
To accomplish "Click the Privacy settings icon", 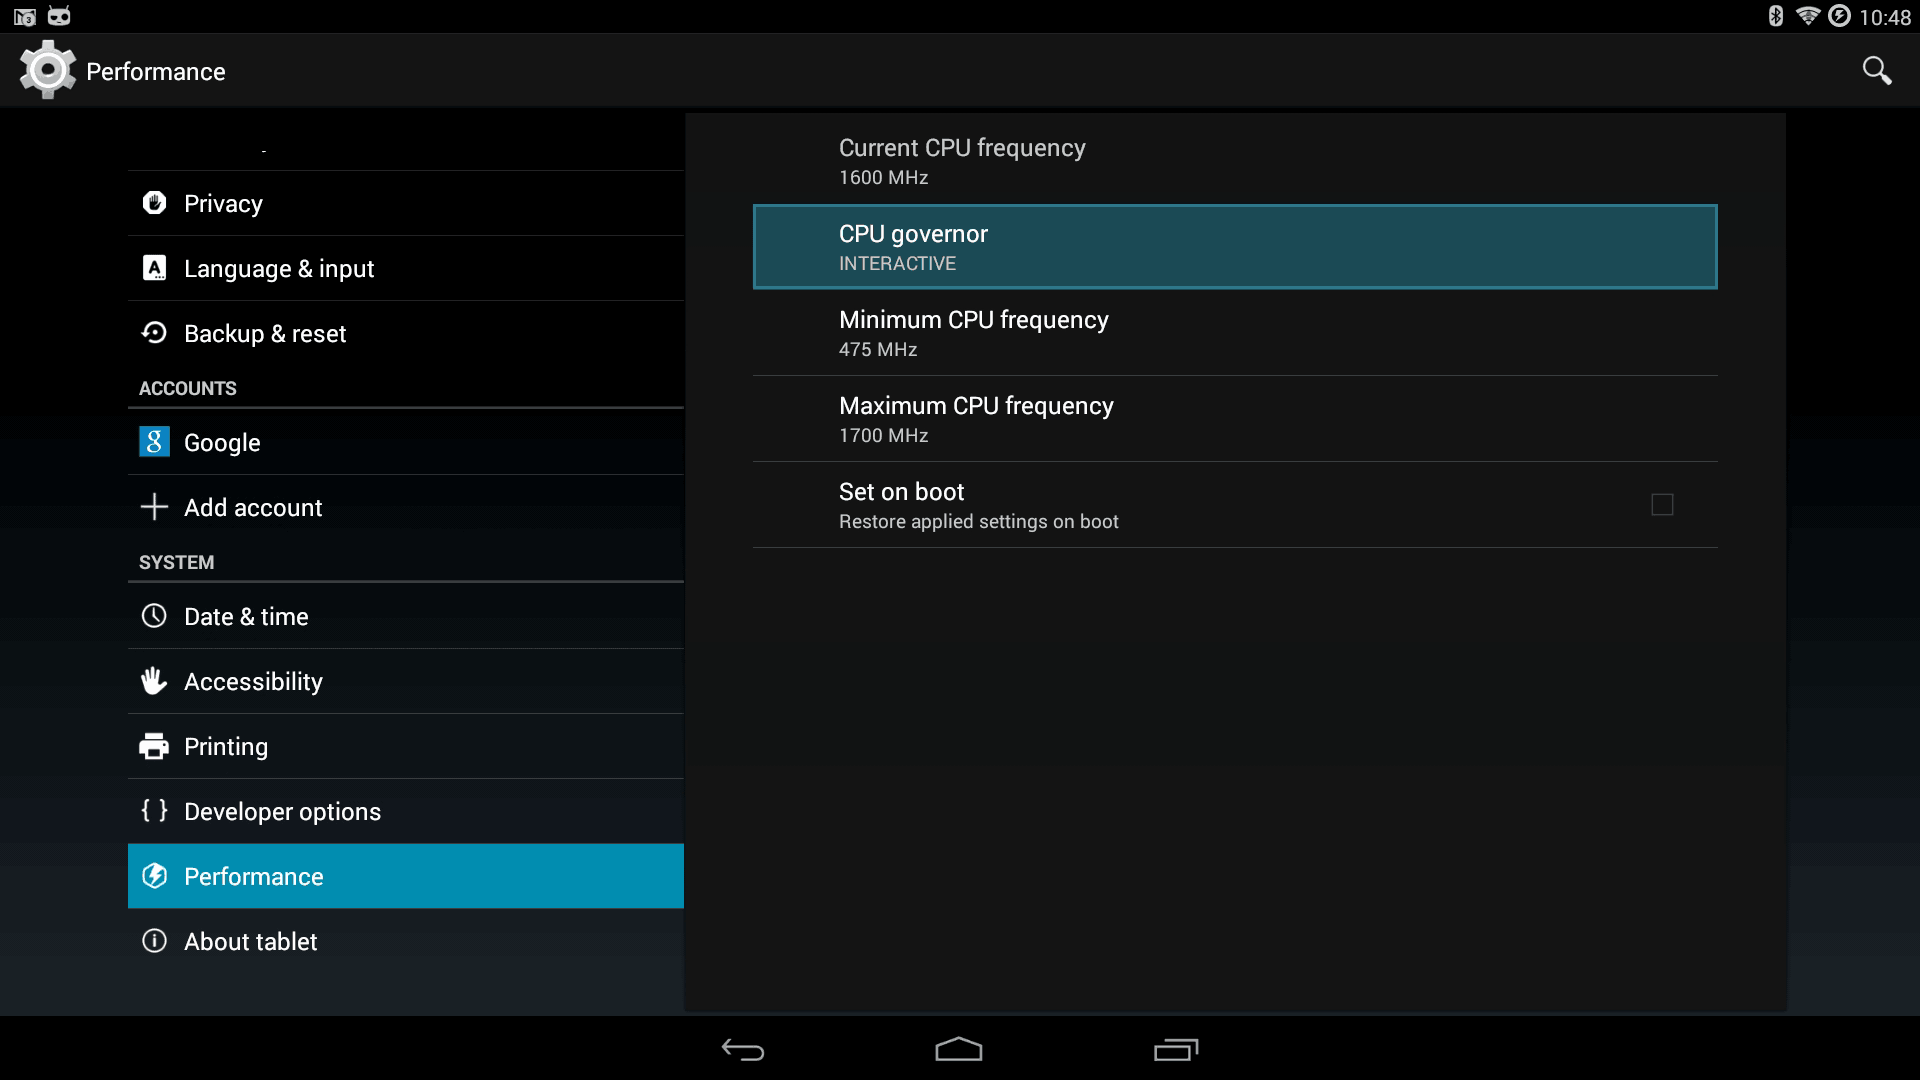I will tap(153, 203).
